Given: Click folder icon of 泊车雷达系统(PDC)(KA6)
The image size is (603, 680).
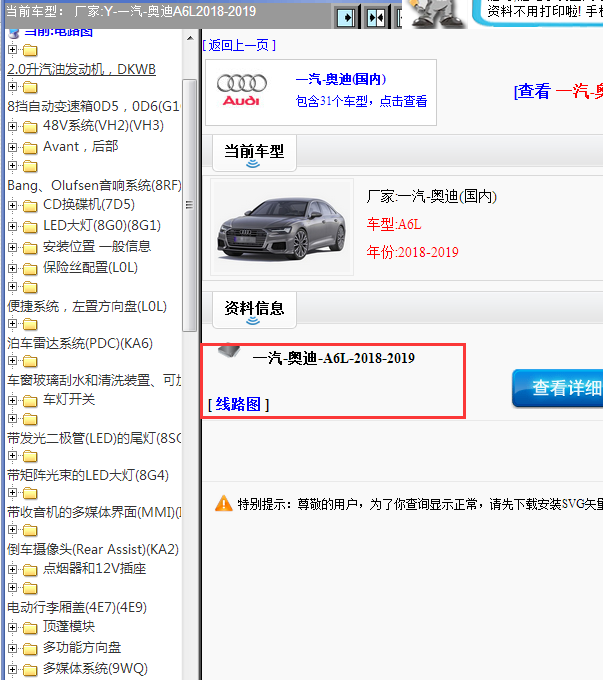Looking at the screenshot, I should (x=30, y=324).
